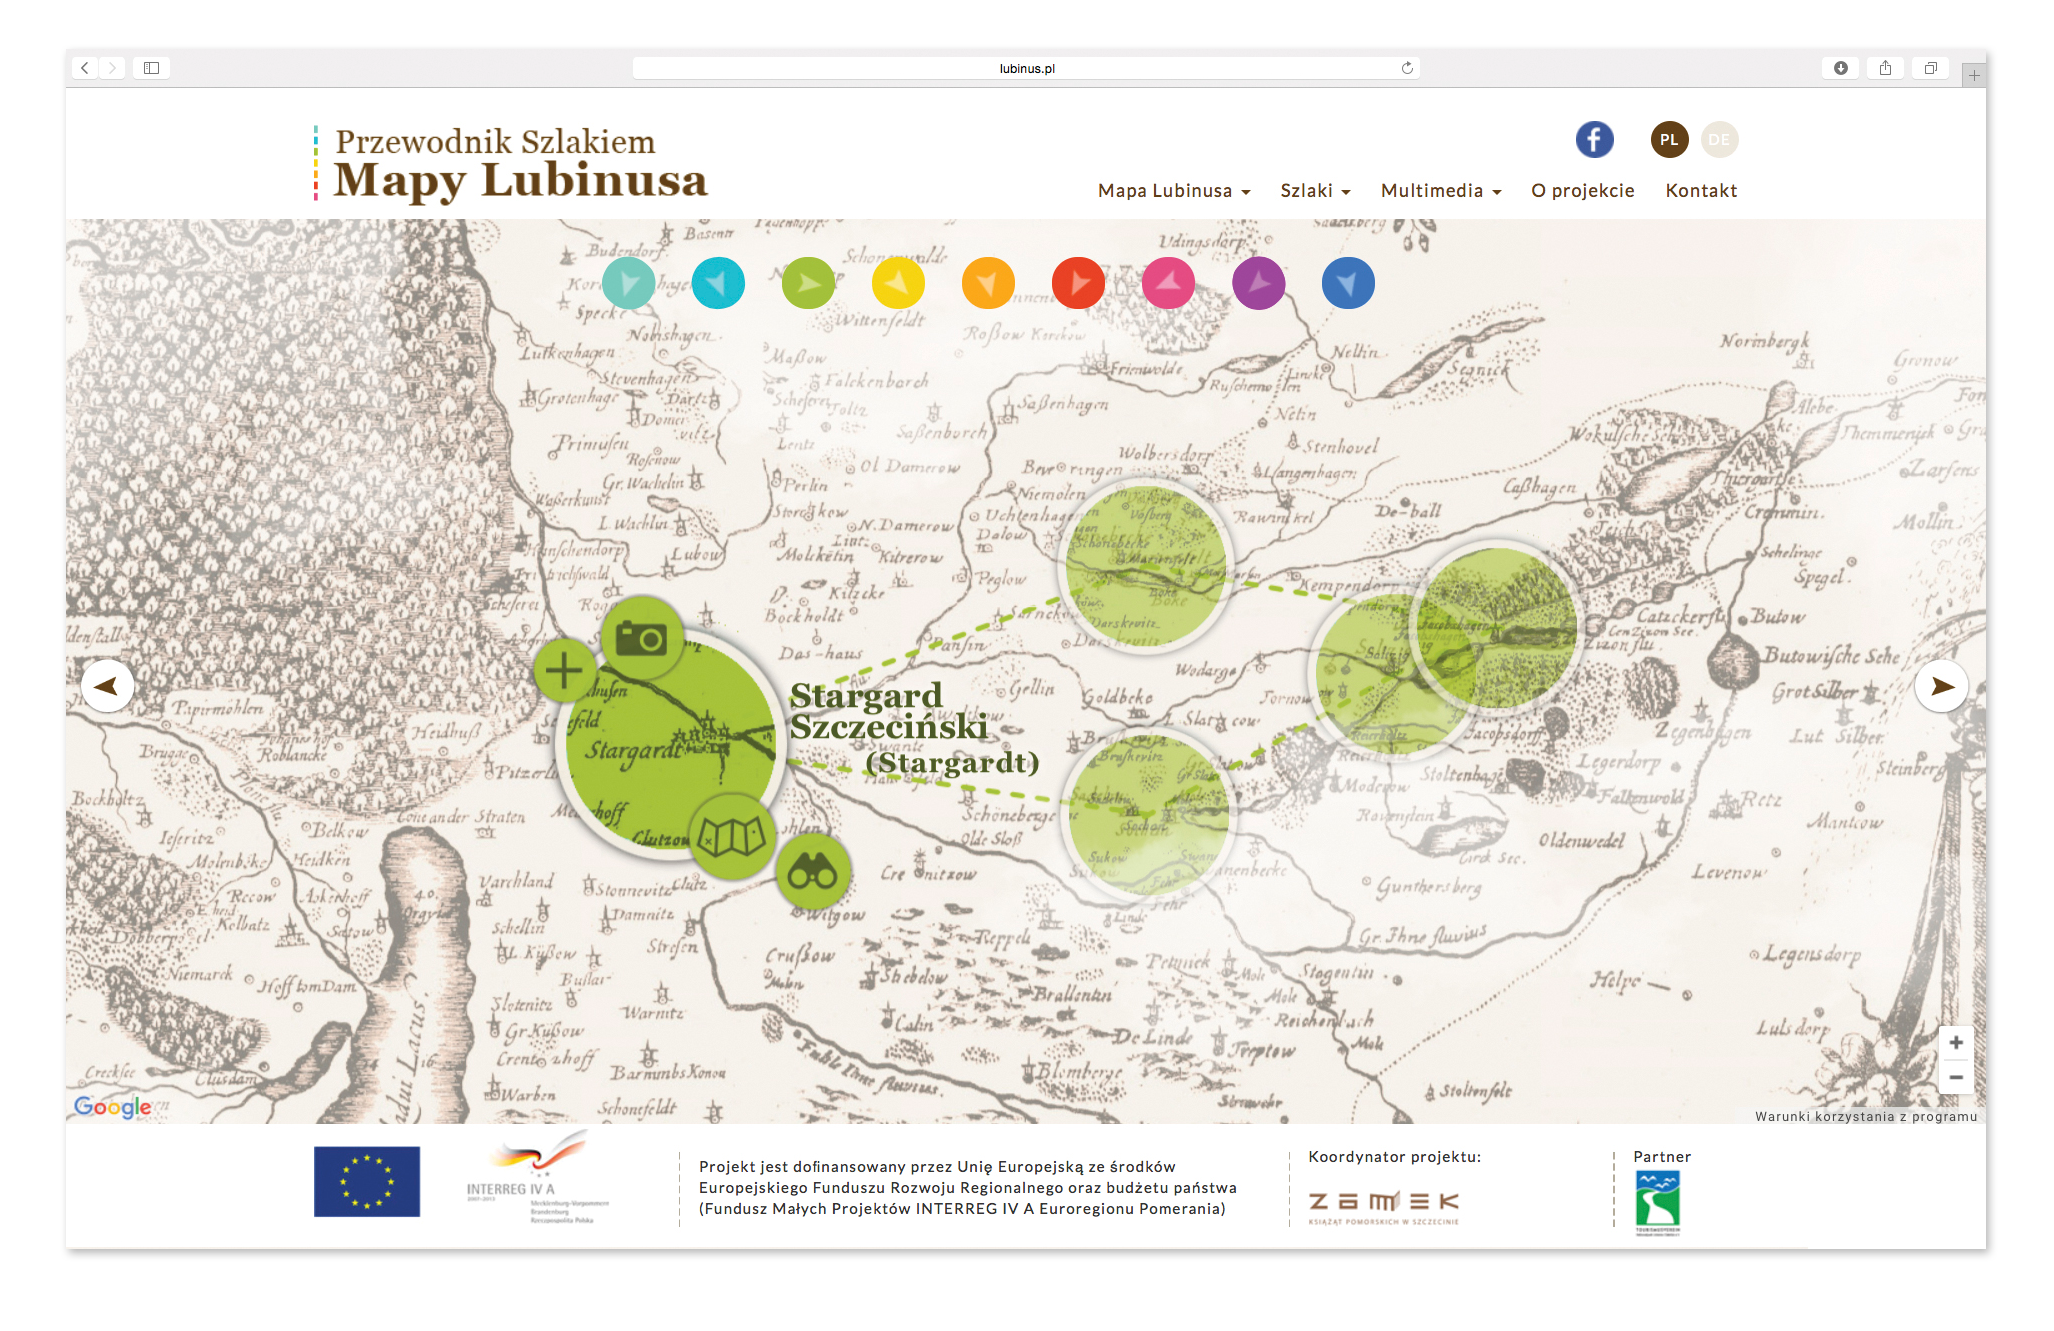This screenshot has width=2054, height=1331.
Task: Open the O projekcie page
Action: coord(1582,191)
